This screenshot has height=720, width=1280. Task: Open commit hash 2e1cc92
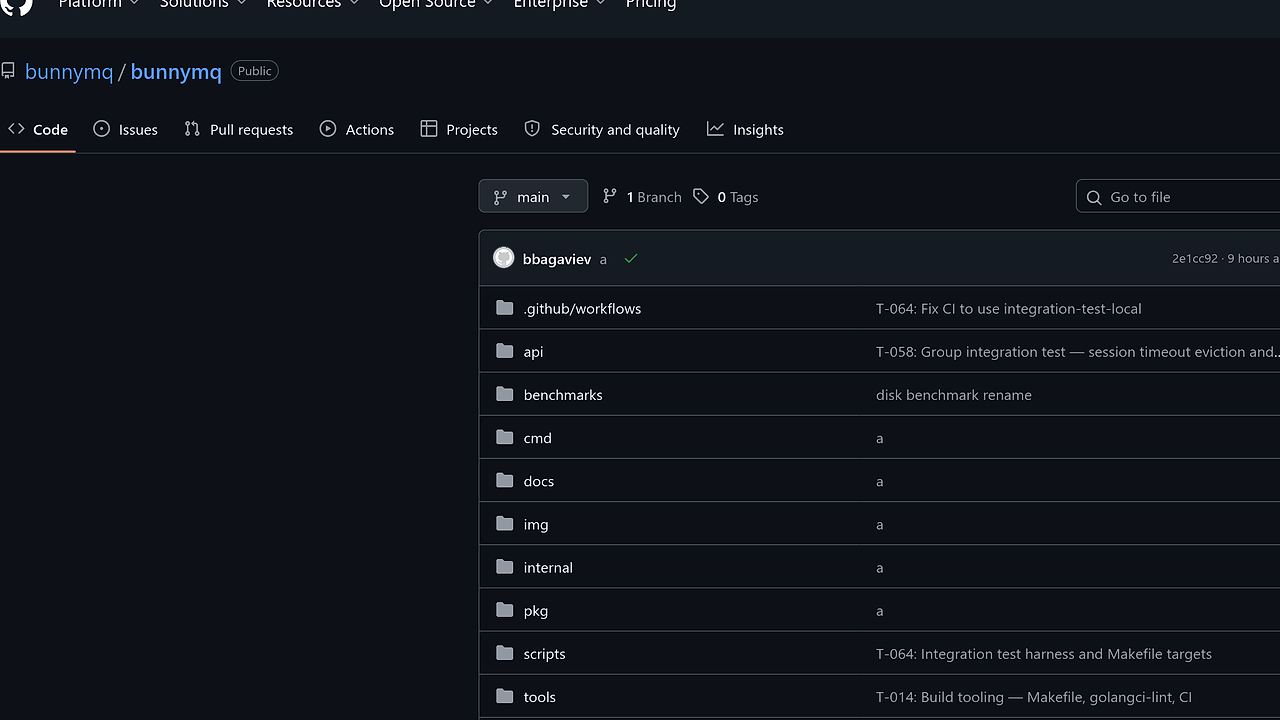click(1195, 258)
